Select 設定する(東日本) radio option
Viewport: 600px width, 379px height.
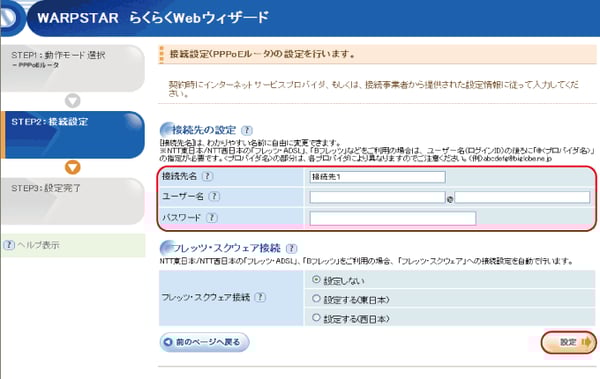316,299
